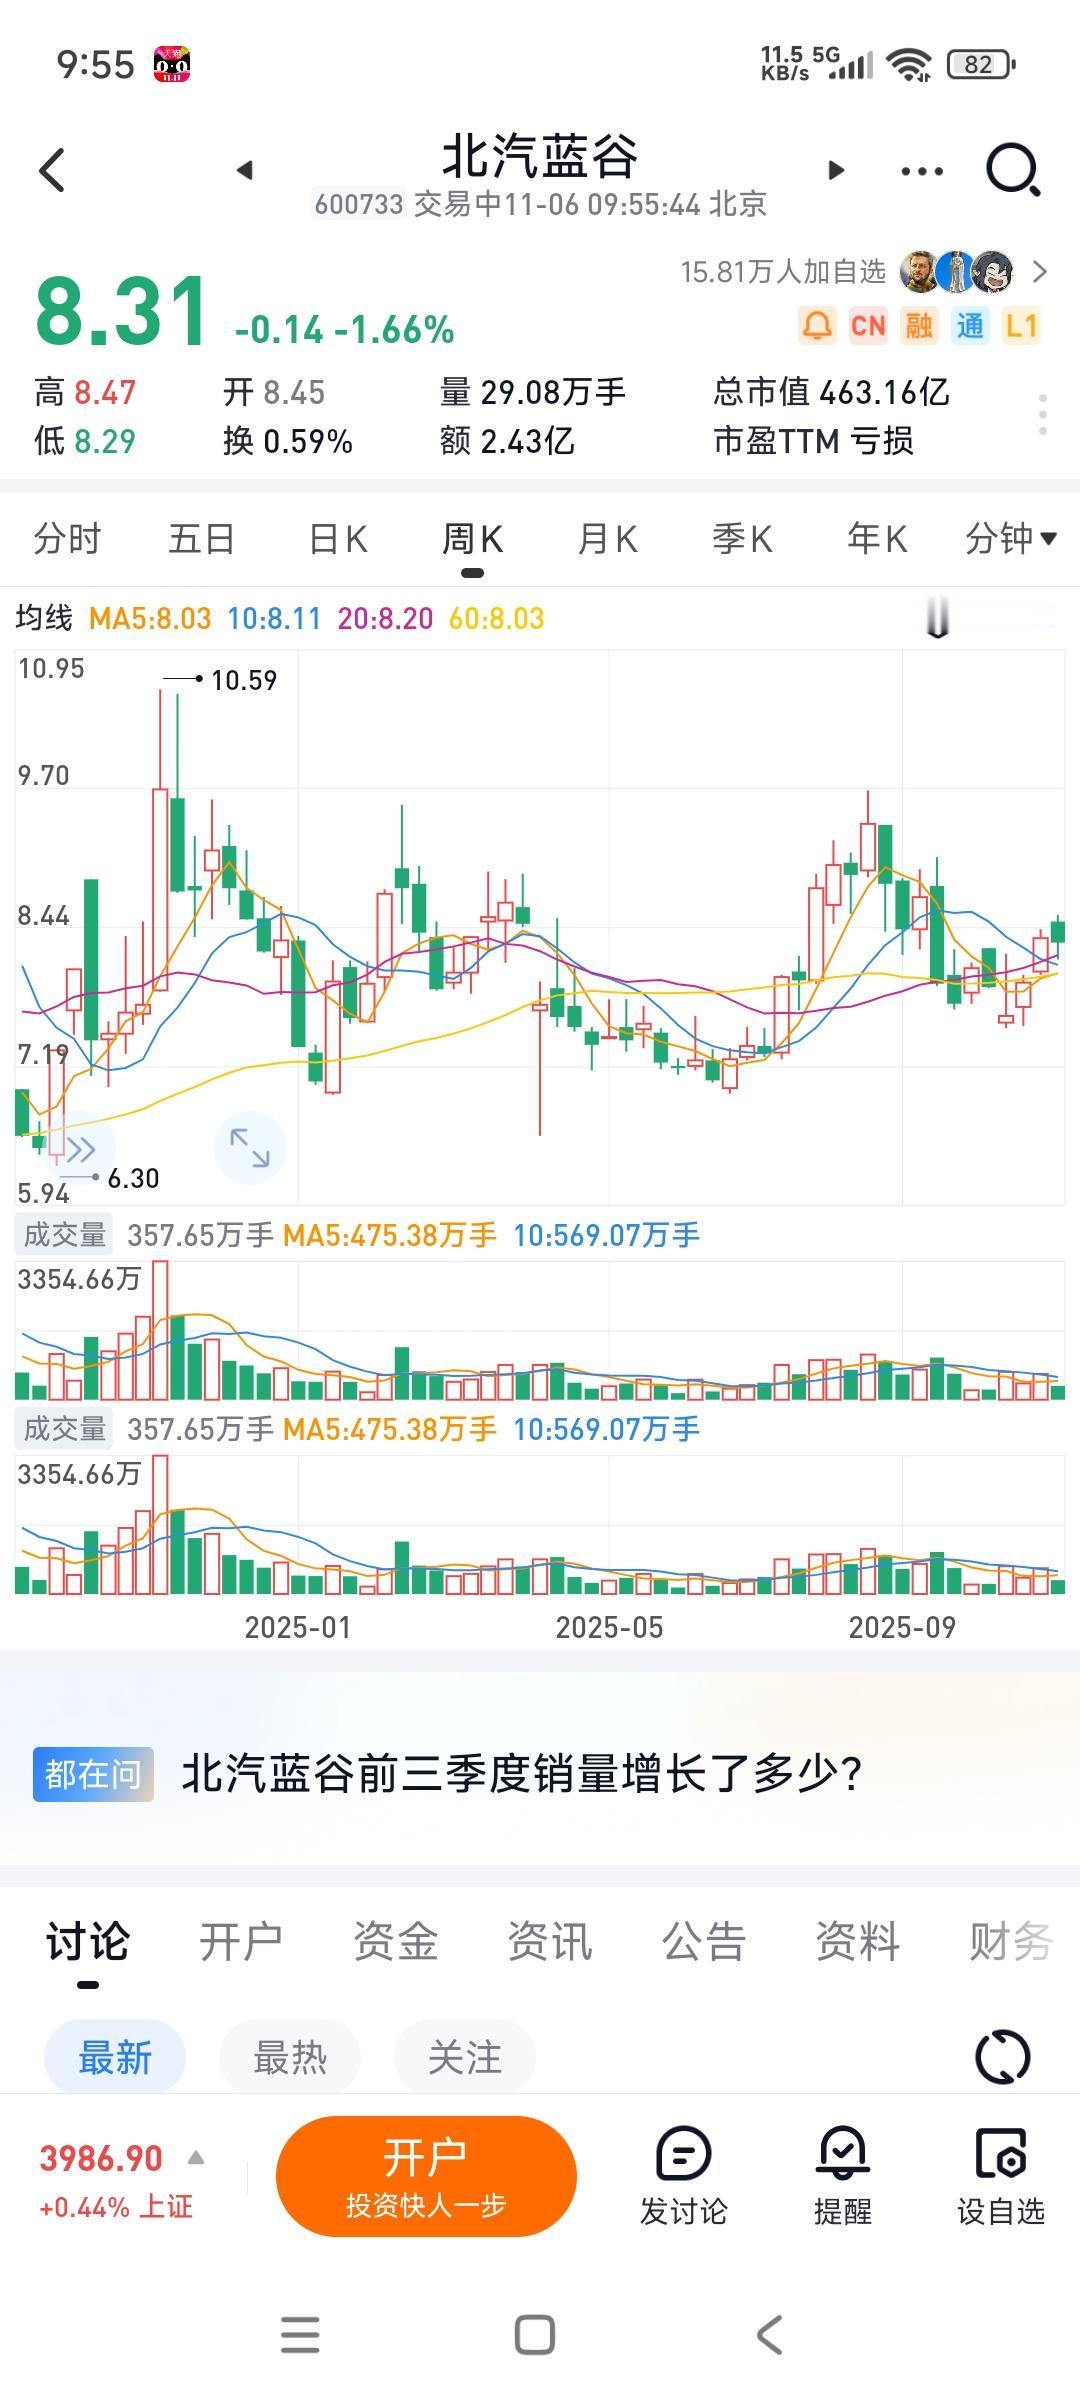Open Android recent apps menu button
The image size is (1080, 2400).
(300, 2335)
